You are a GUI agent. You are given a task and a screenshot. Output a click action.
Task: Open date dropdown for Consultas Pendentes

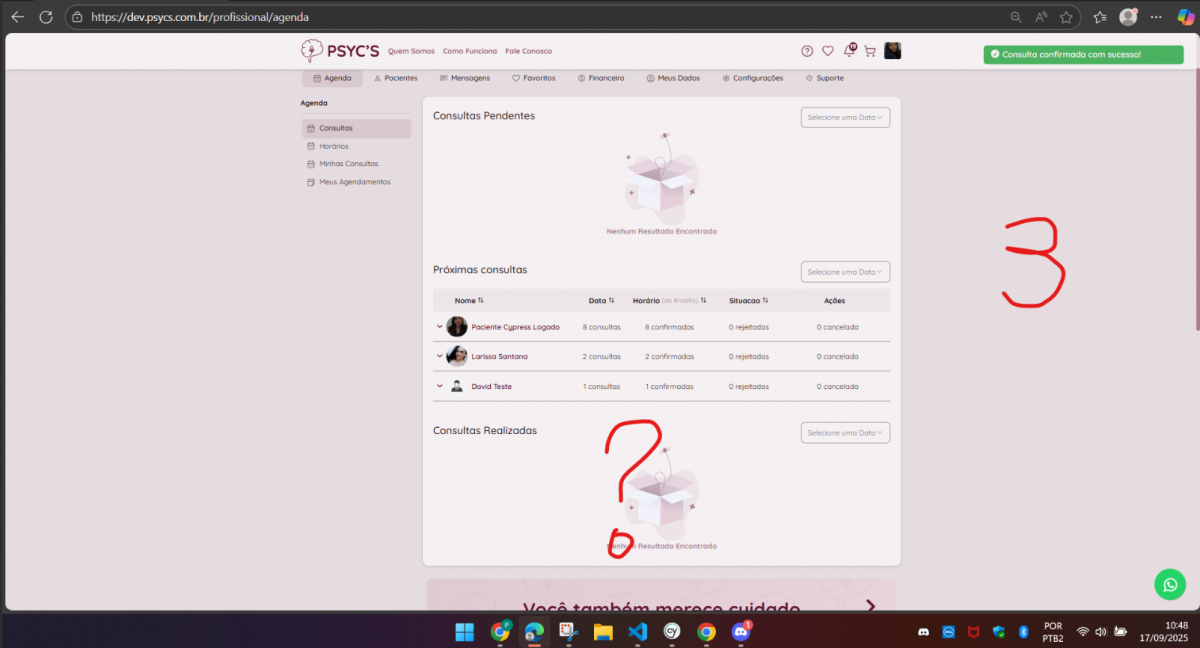pos(845,117)
